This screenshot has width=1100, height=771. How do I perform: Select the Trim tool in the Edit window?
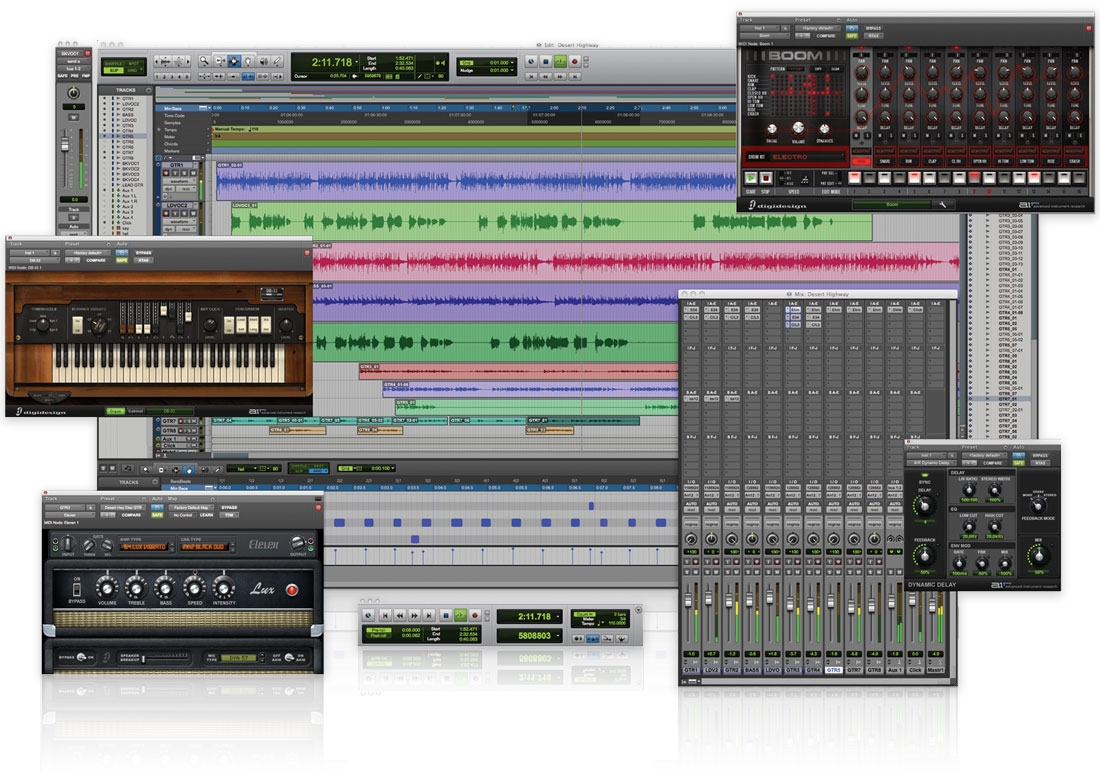tap(219, 62)
